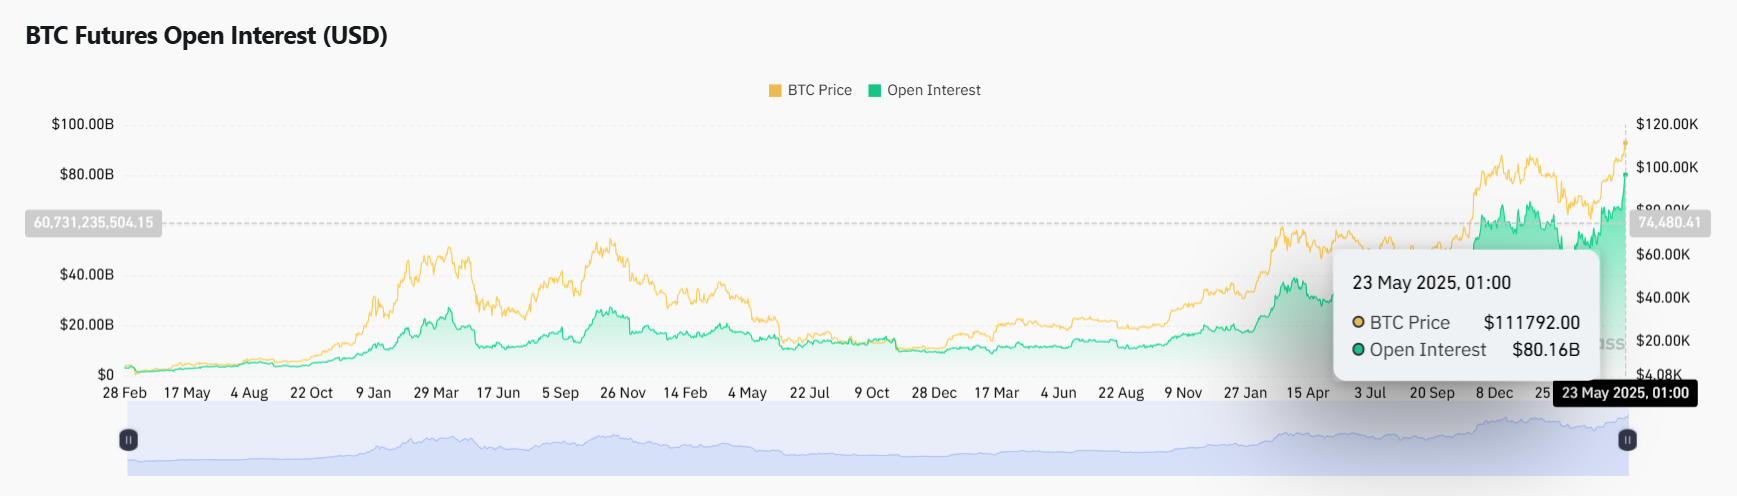Viewport: 1737px width, 496px height.
Task: Click the 4 Aug date axis label
Action: 249,393
